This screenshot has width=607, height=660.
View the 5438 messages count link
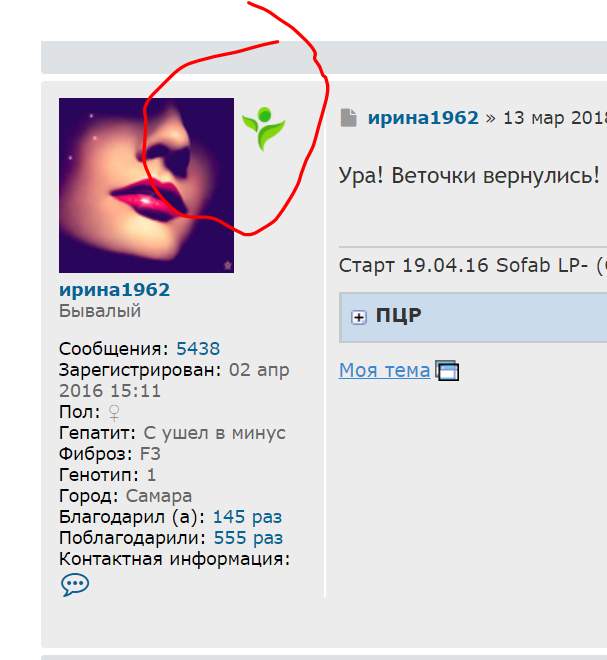click(198, 349)
